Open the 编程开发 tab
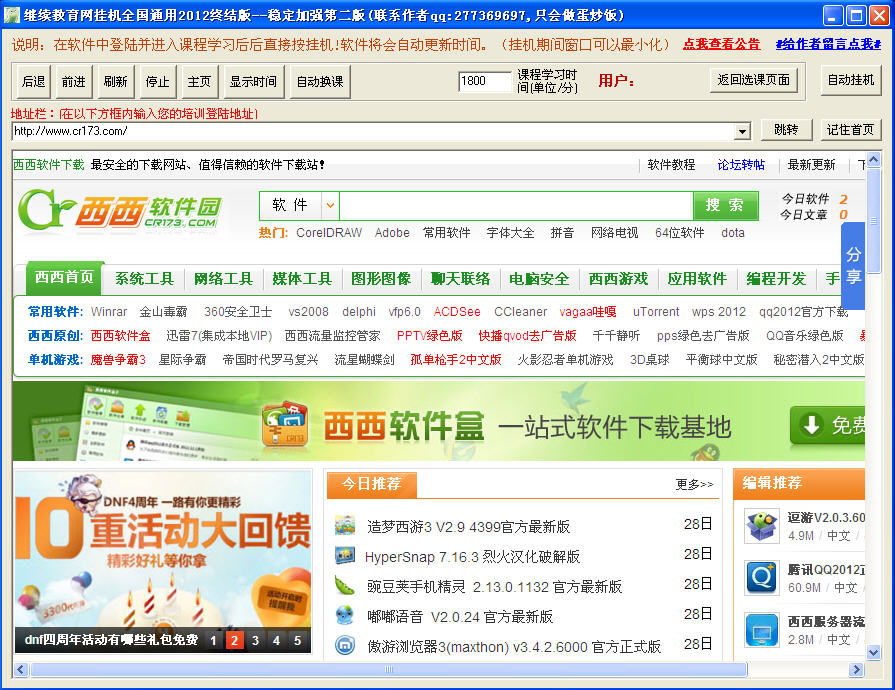This screenshot has height=690, width=895. click(776, 279)
